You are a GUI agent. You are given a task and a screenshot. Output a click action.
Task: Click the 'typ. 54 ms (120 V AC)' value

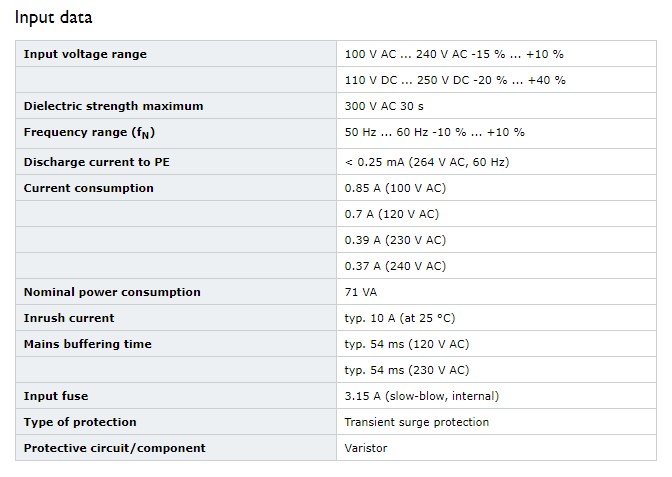tap(407, 344)
